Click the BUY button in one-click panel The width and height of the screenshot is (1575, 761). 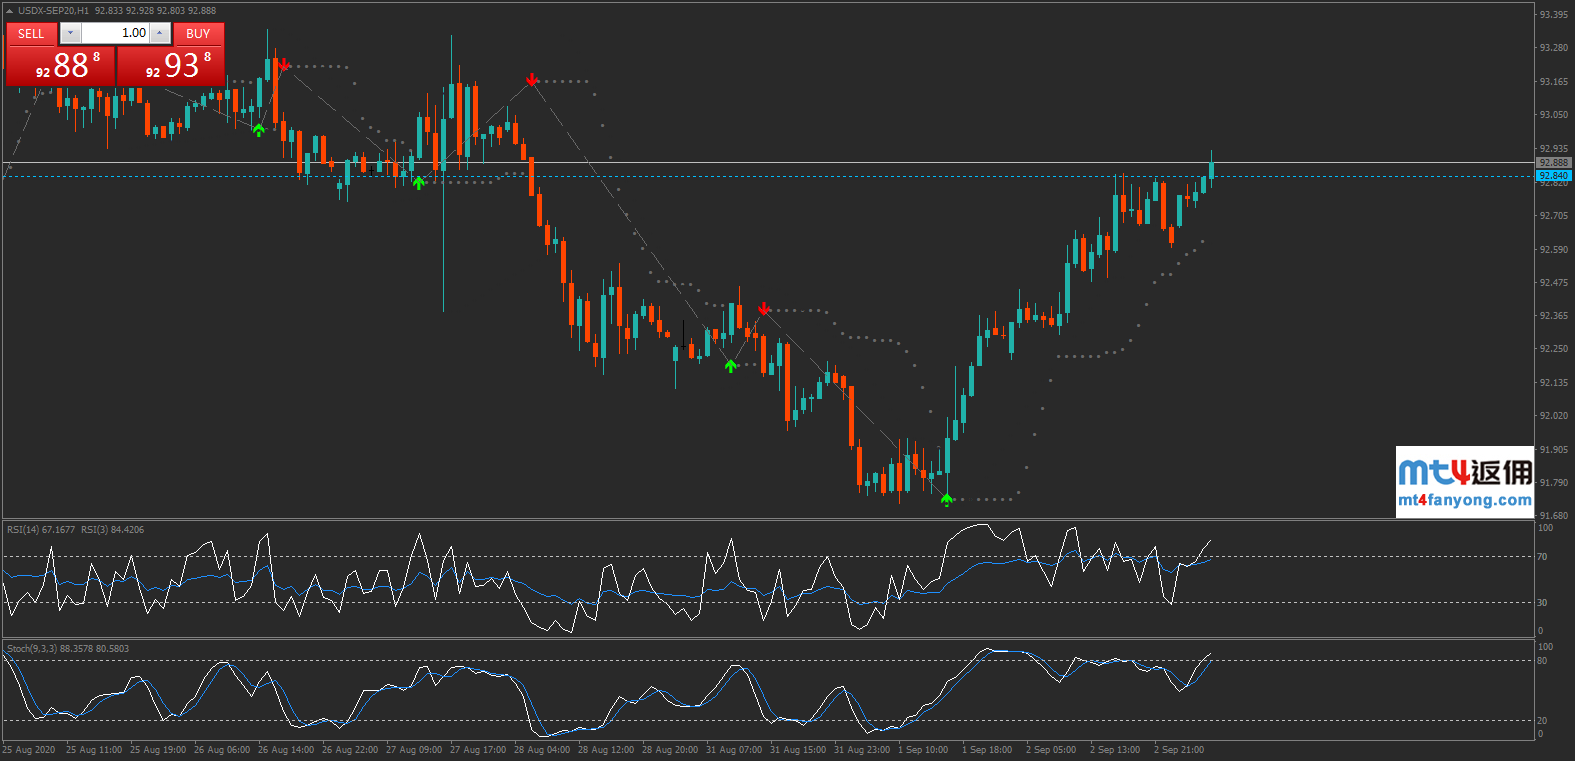click(198, 33)
